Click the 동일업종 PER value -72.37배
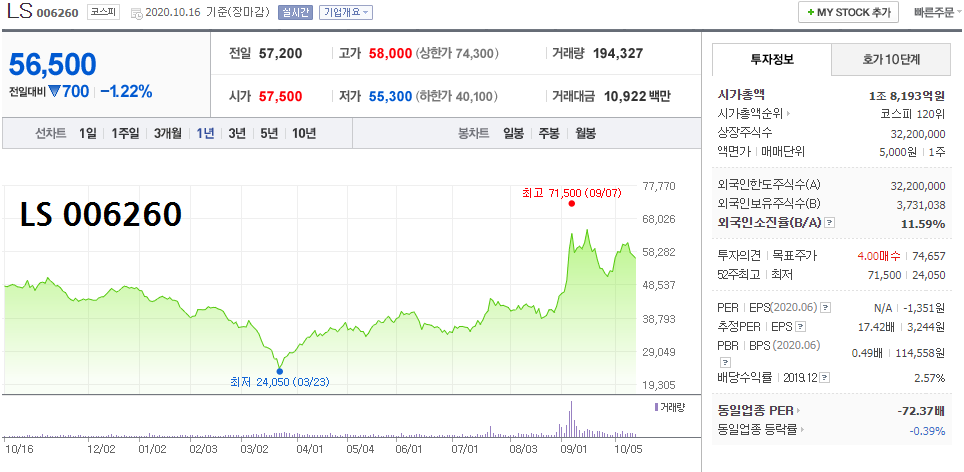 [921, 411]
